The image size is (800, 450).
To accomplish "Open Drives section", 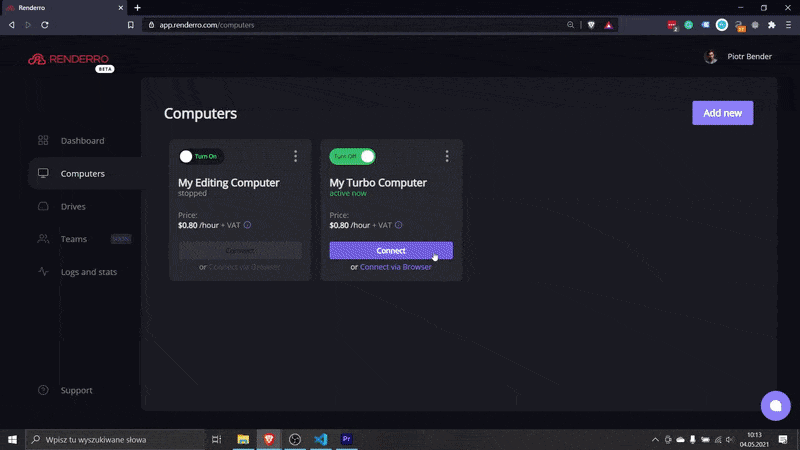I will pos(73,207).
